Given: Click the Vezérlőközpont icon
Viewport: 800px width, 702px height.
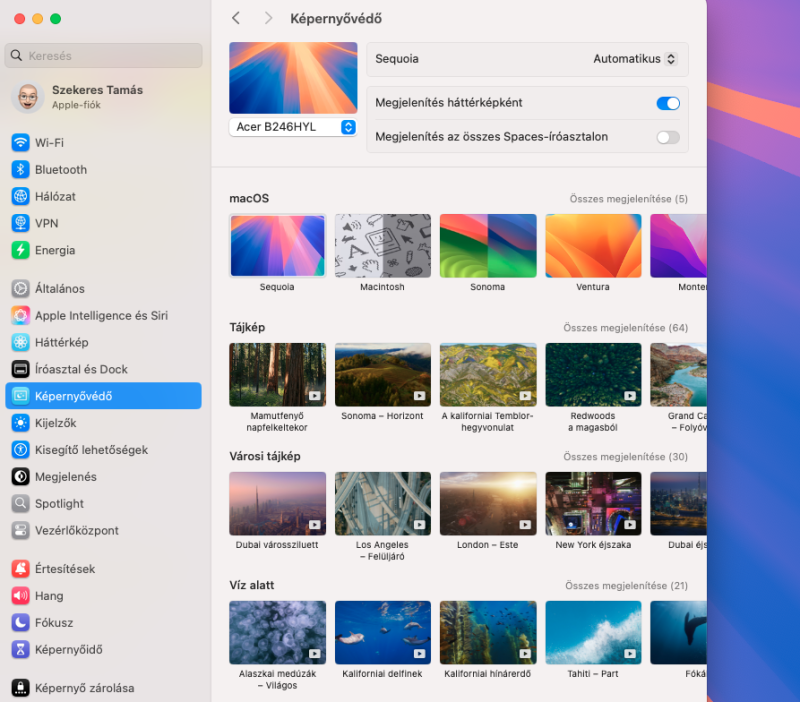Looking at the screenshot, I should coord(20,531).
